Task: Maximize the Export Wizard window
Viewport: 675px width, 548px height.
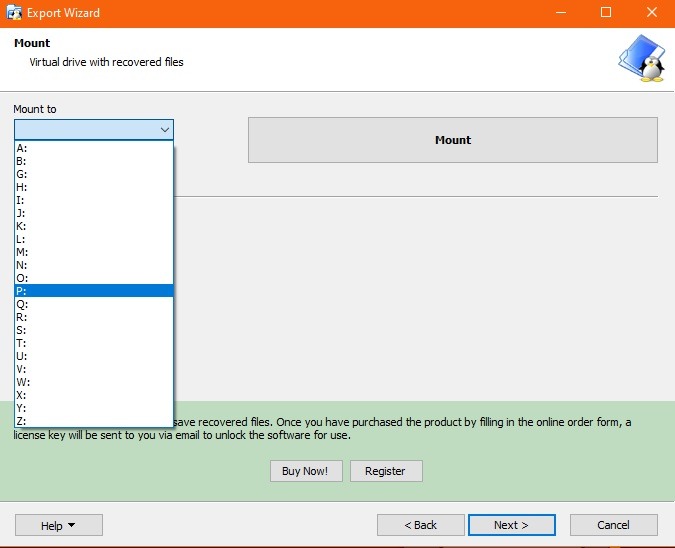Action: [x=605, y=13]
